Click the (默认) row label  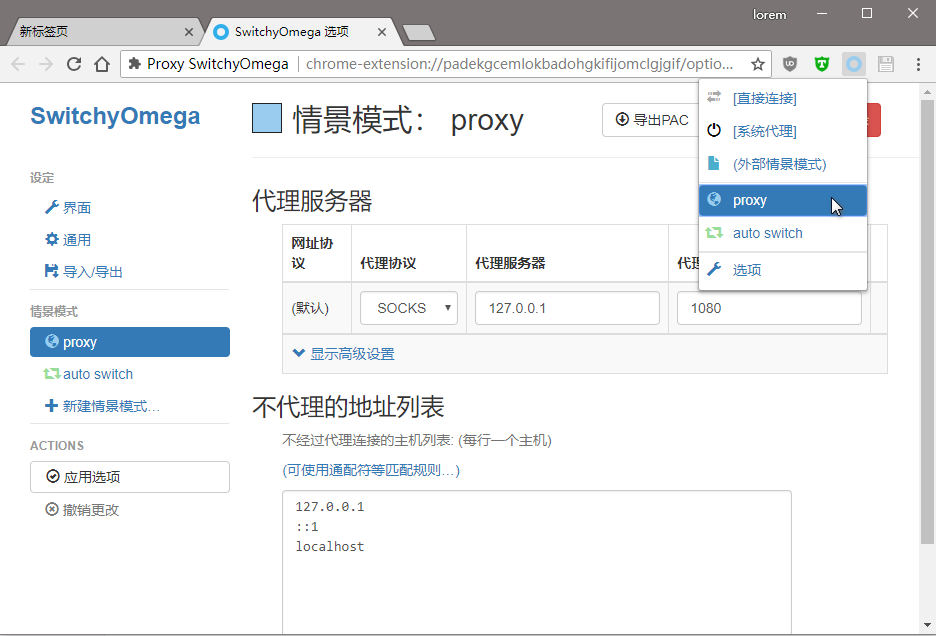(x=310, y=308)
